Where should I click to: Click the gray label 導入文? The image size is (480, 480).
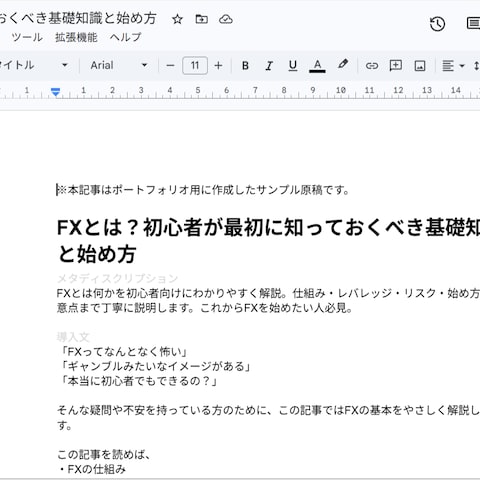pyautogui.click(x=73, y=337)
